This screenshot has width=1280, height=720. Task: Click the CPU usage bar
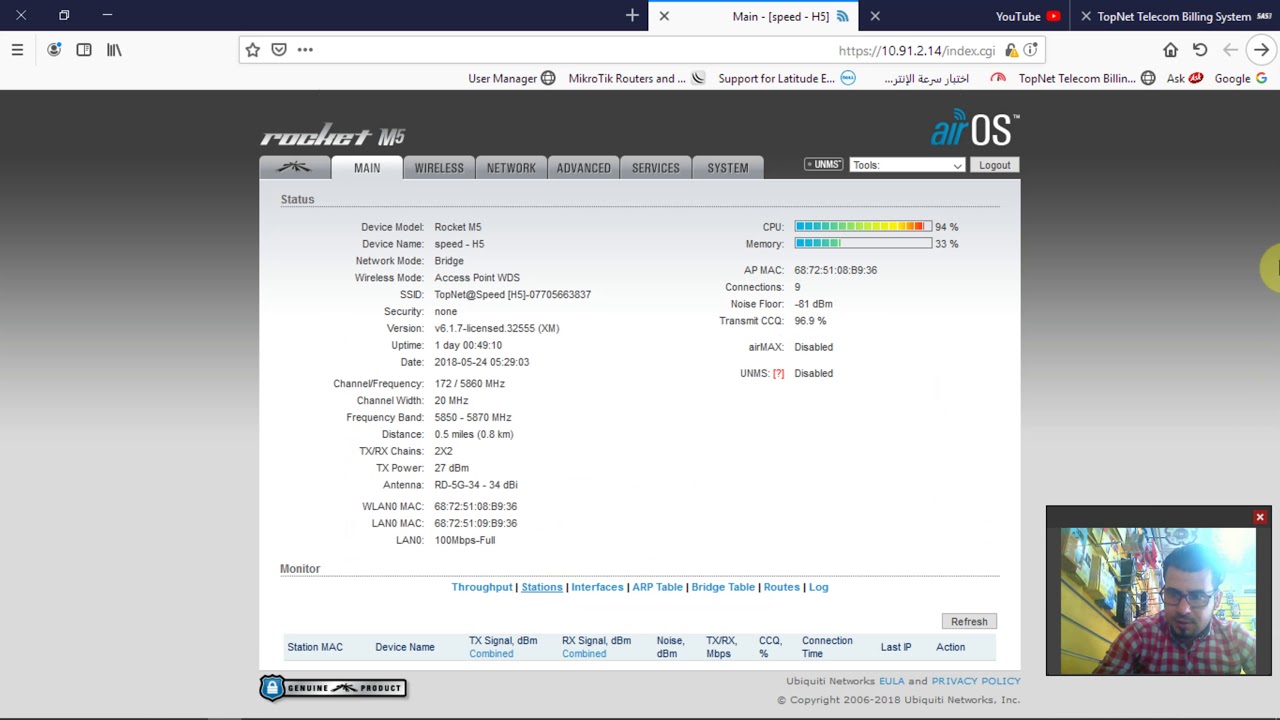point(863,227)
